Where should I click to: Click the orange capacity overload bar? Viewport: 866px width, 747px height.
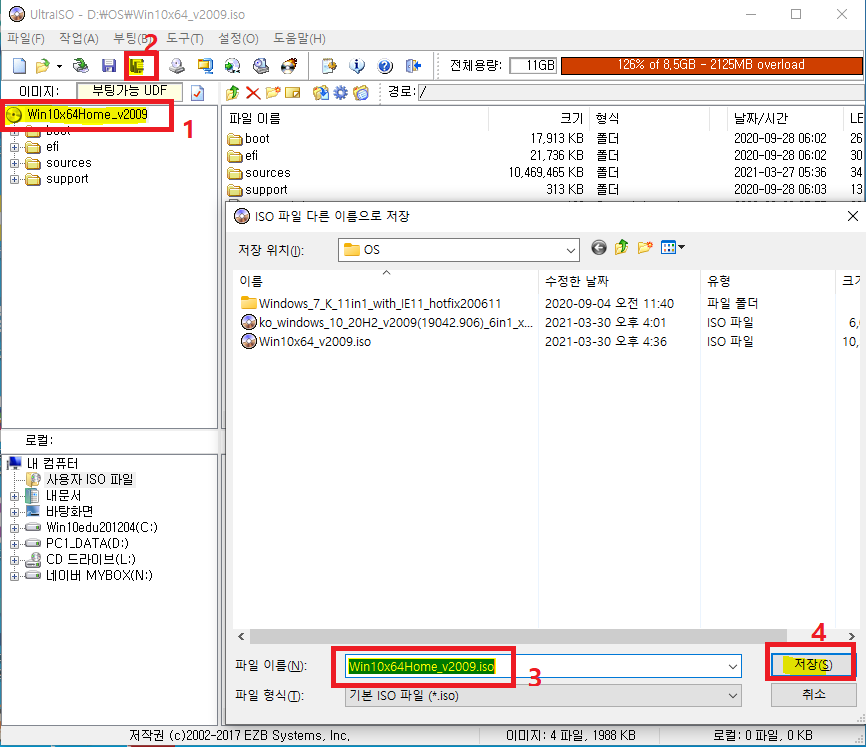pyautogui.click(x=711, y=65)
